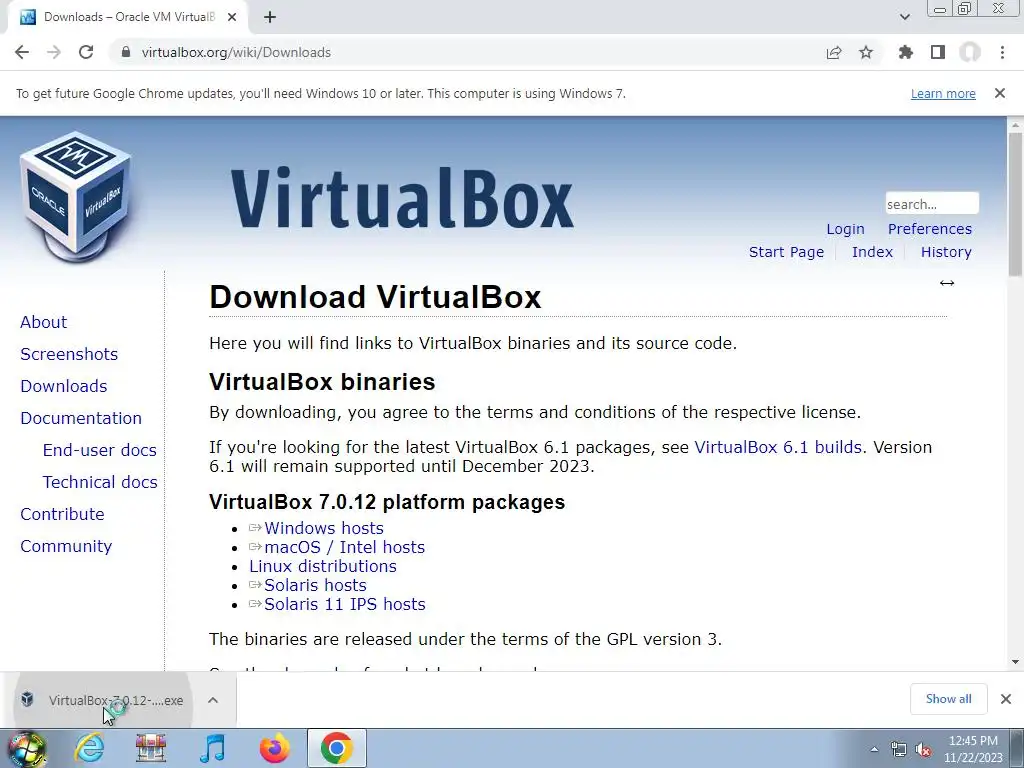1024x768 pixels.
Task: Open Downloads in the sidebar
Action: click(64, 386)
